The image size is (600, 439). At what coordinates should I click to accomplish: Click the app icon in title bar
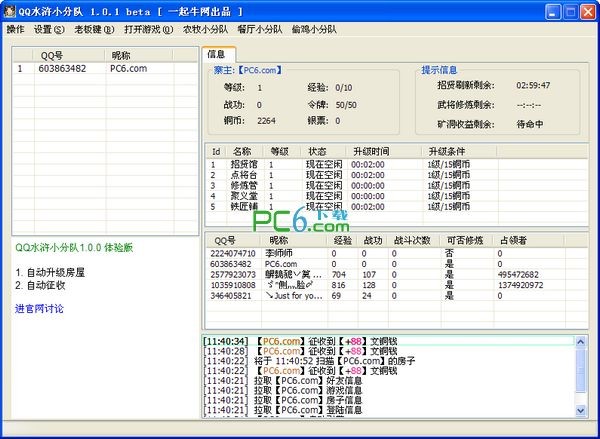[x=10, y=11]
